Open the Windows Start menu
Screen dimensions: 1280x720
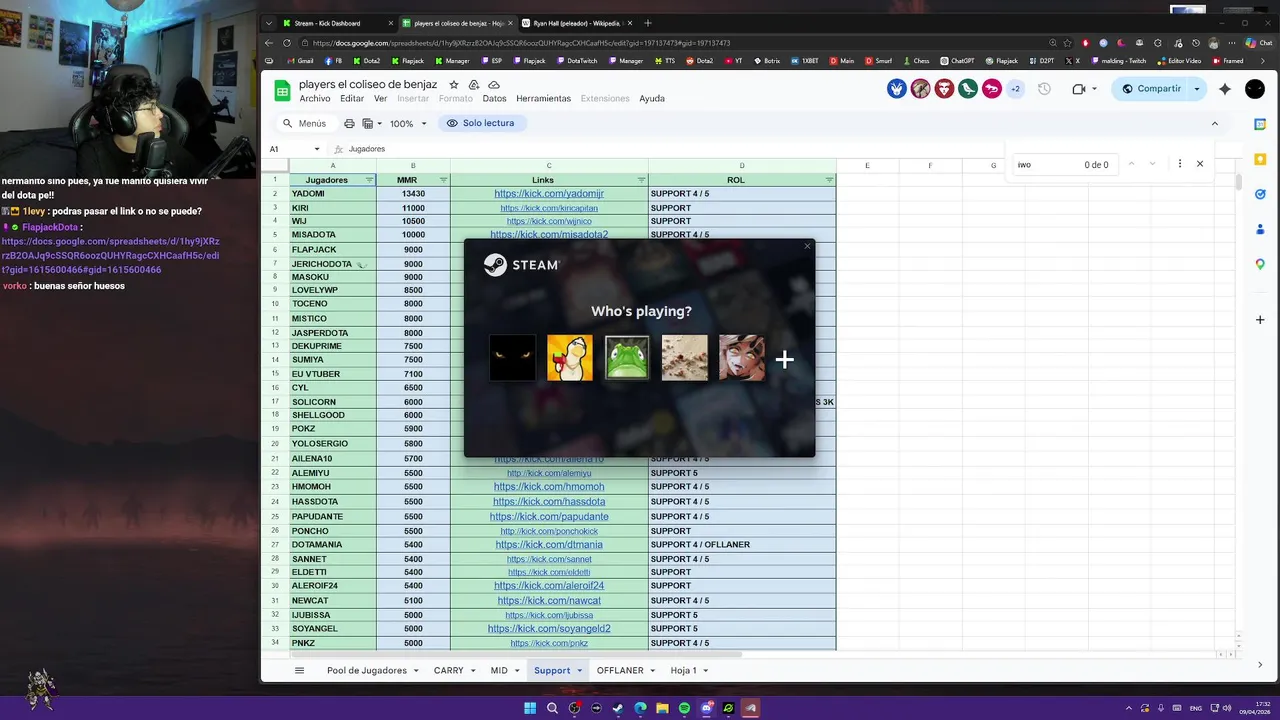(x=530, y=708)
